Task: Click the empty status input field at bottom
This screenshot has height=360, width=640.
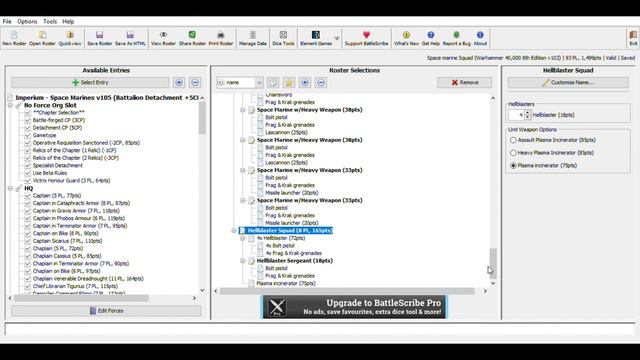Action: [x=320, y=329]
